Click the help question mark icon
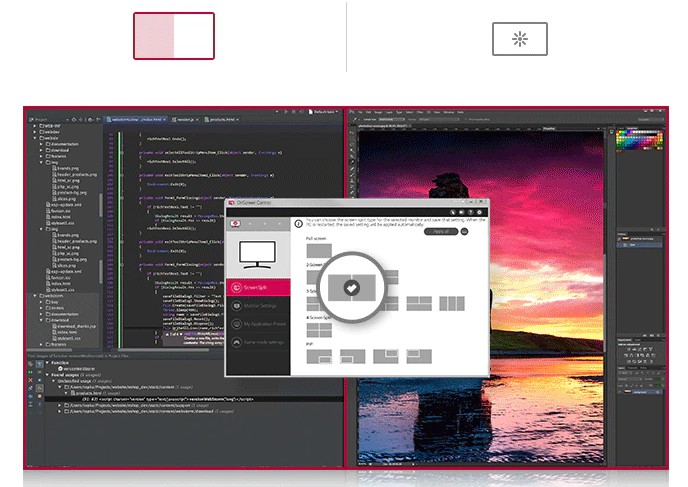This screenshot has height=487, width=688. [x=469, y=212]
